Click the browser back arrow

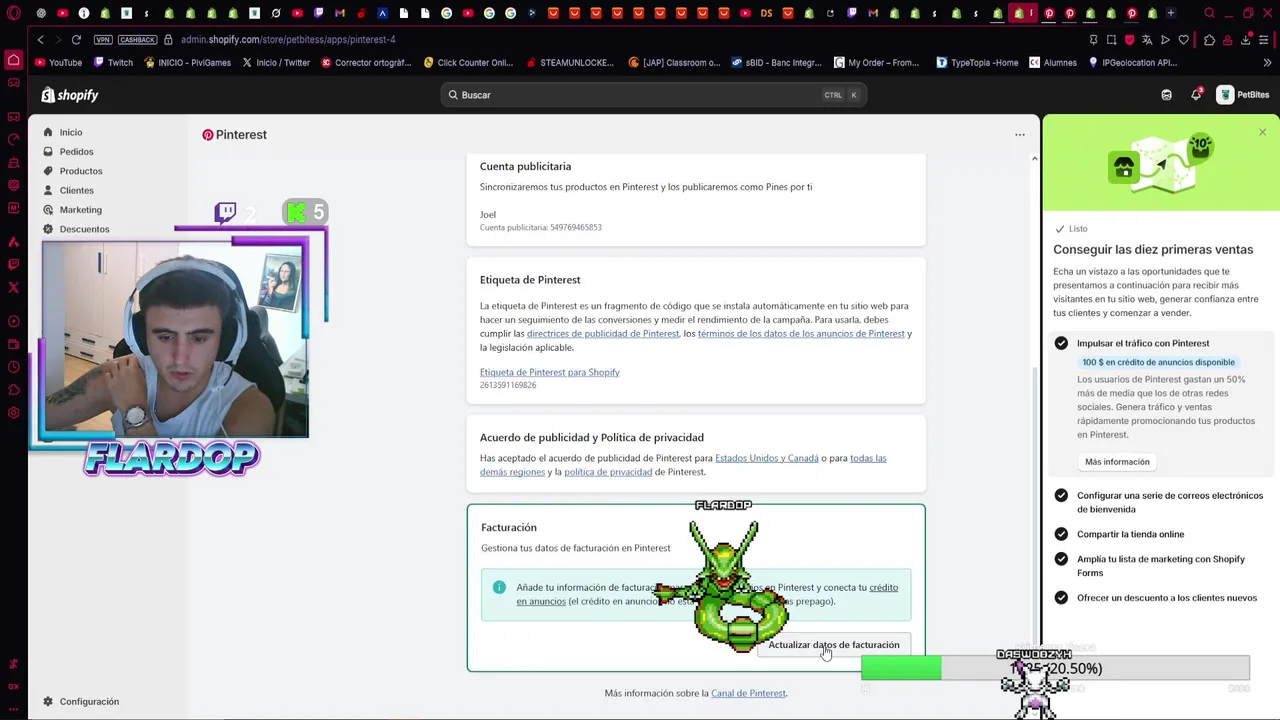[40, 40]
